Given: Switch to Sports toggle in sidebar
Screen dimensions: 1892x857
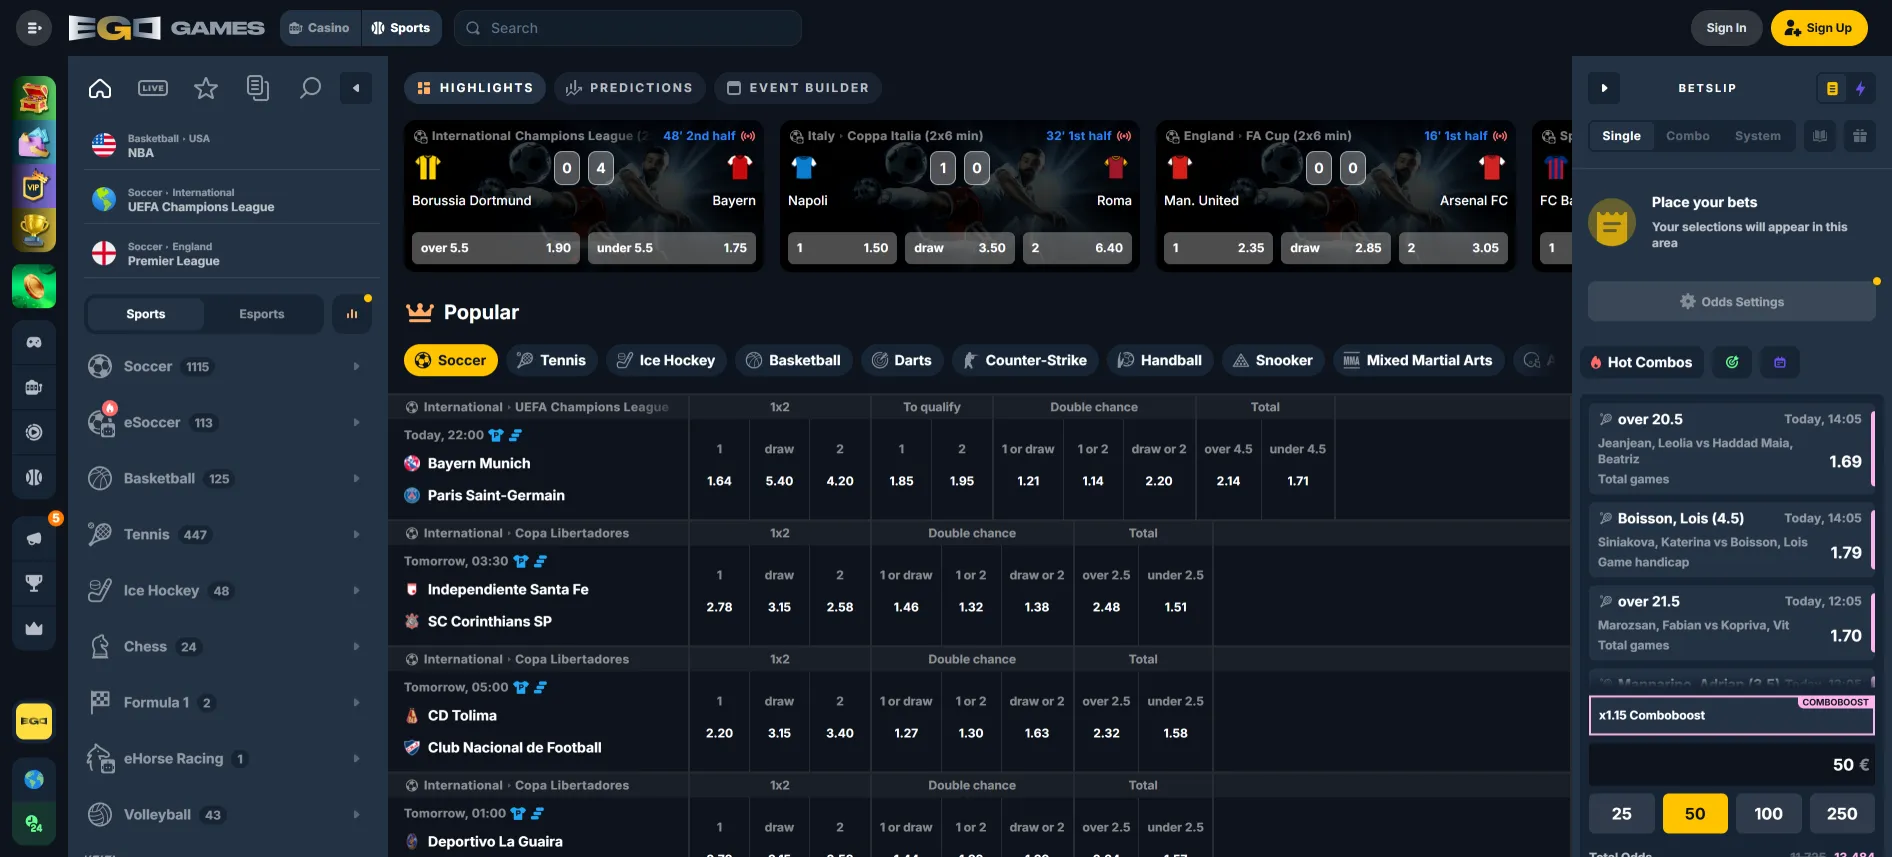Looking at the screenshot, I should coord(146,314).
